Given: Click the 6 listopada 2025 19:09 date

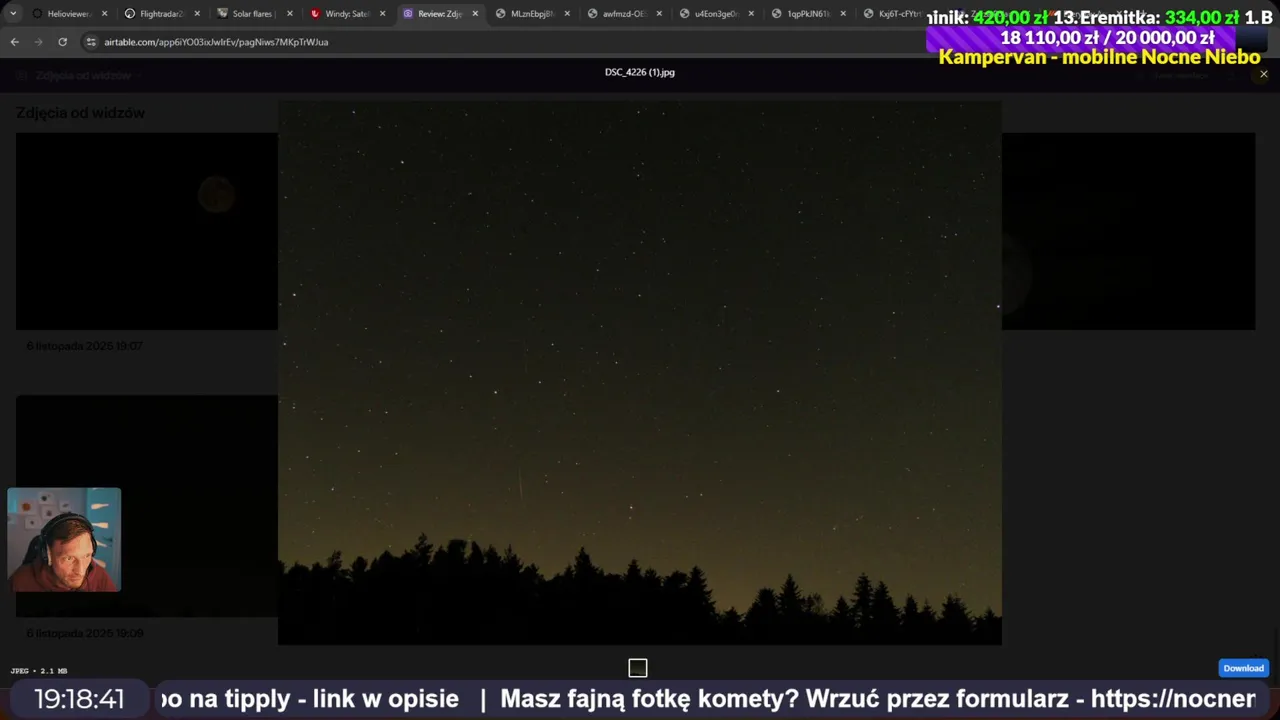Looking at the screenshot, I should [84, 633].
